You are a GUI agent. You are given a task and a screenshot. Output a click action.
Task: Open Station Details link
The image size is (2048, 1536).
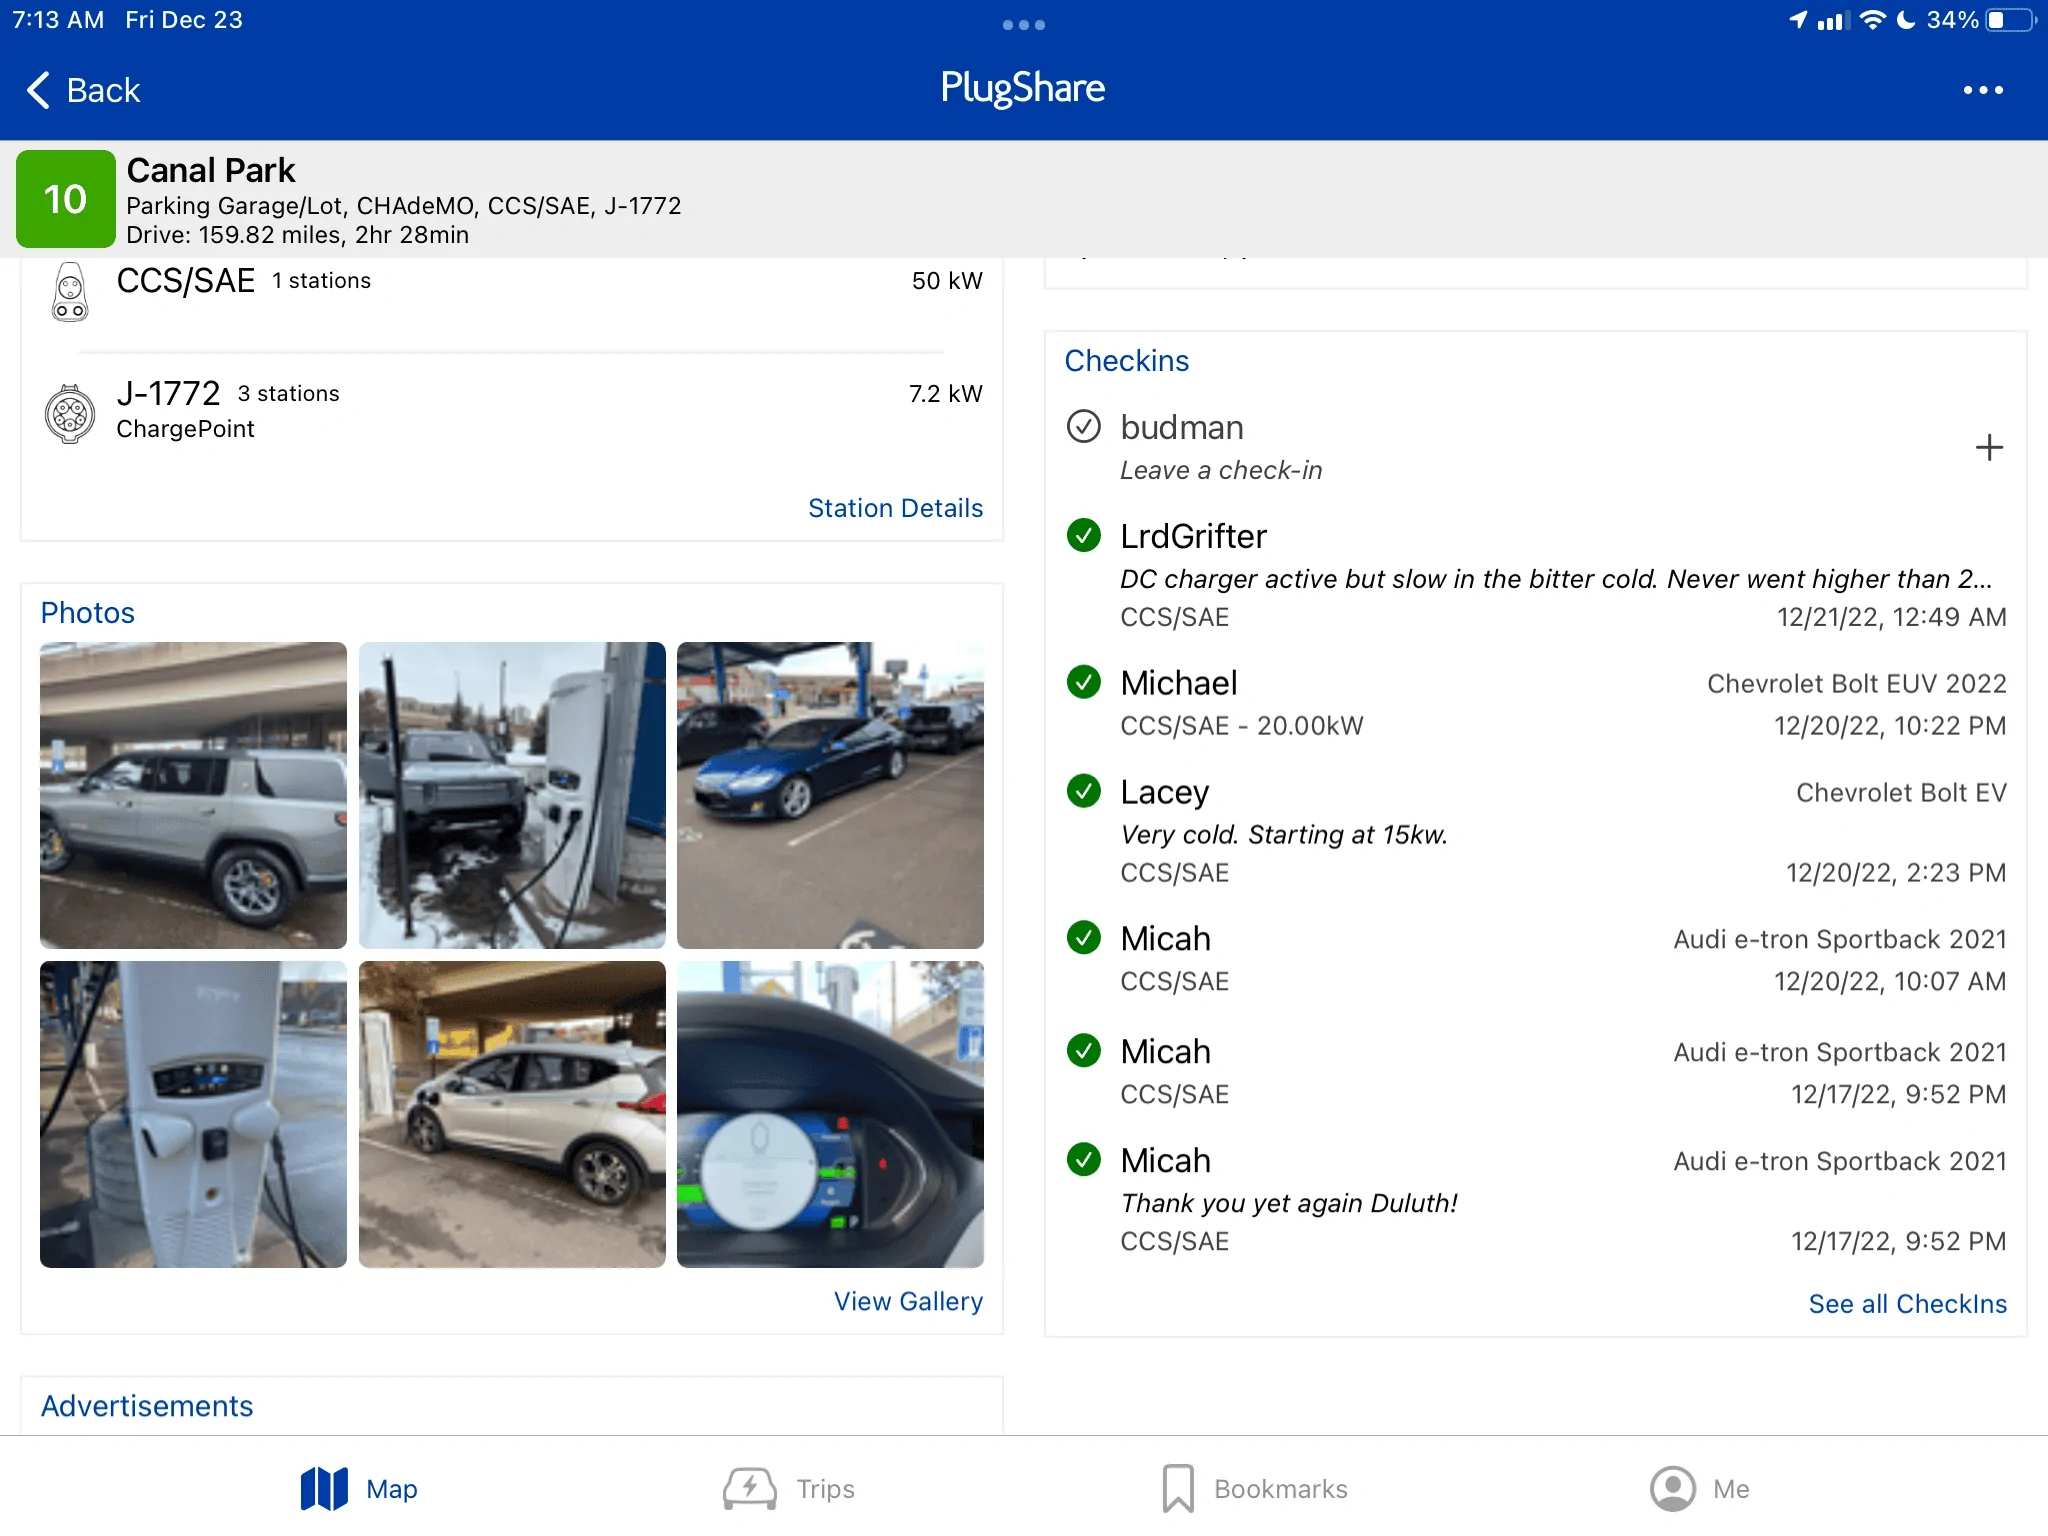pos(895,508)
